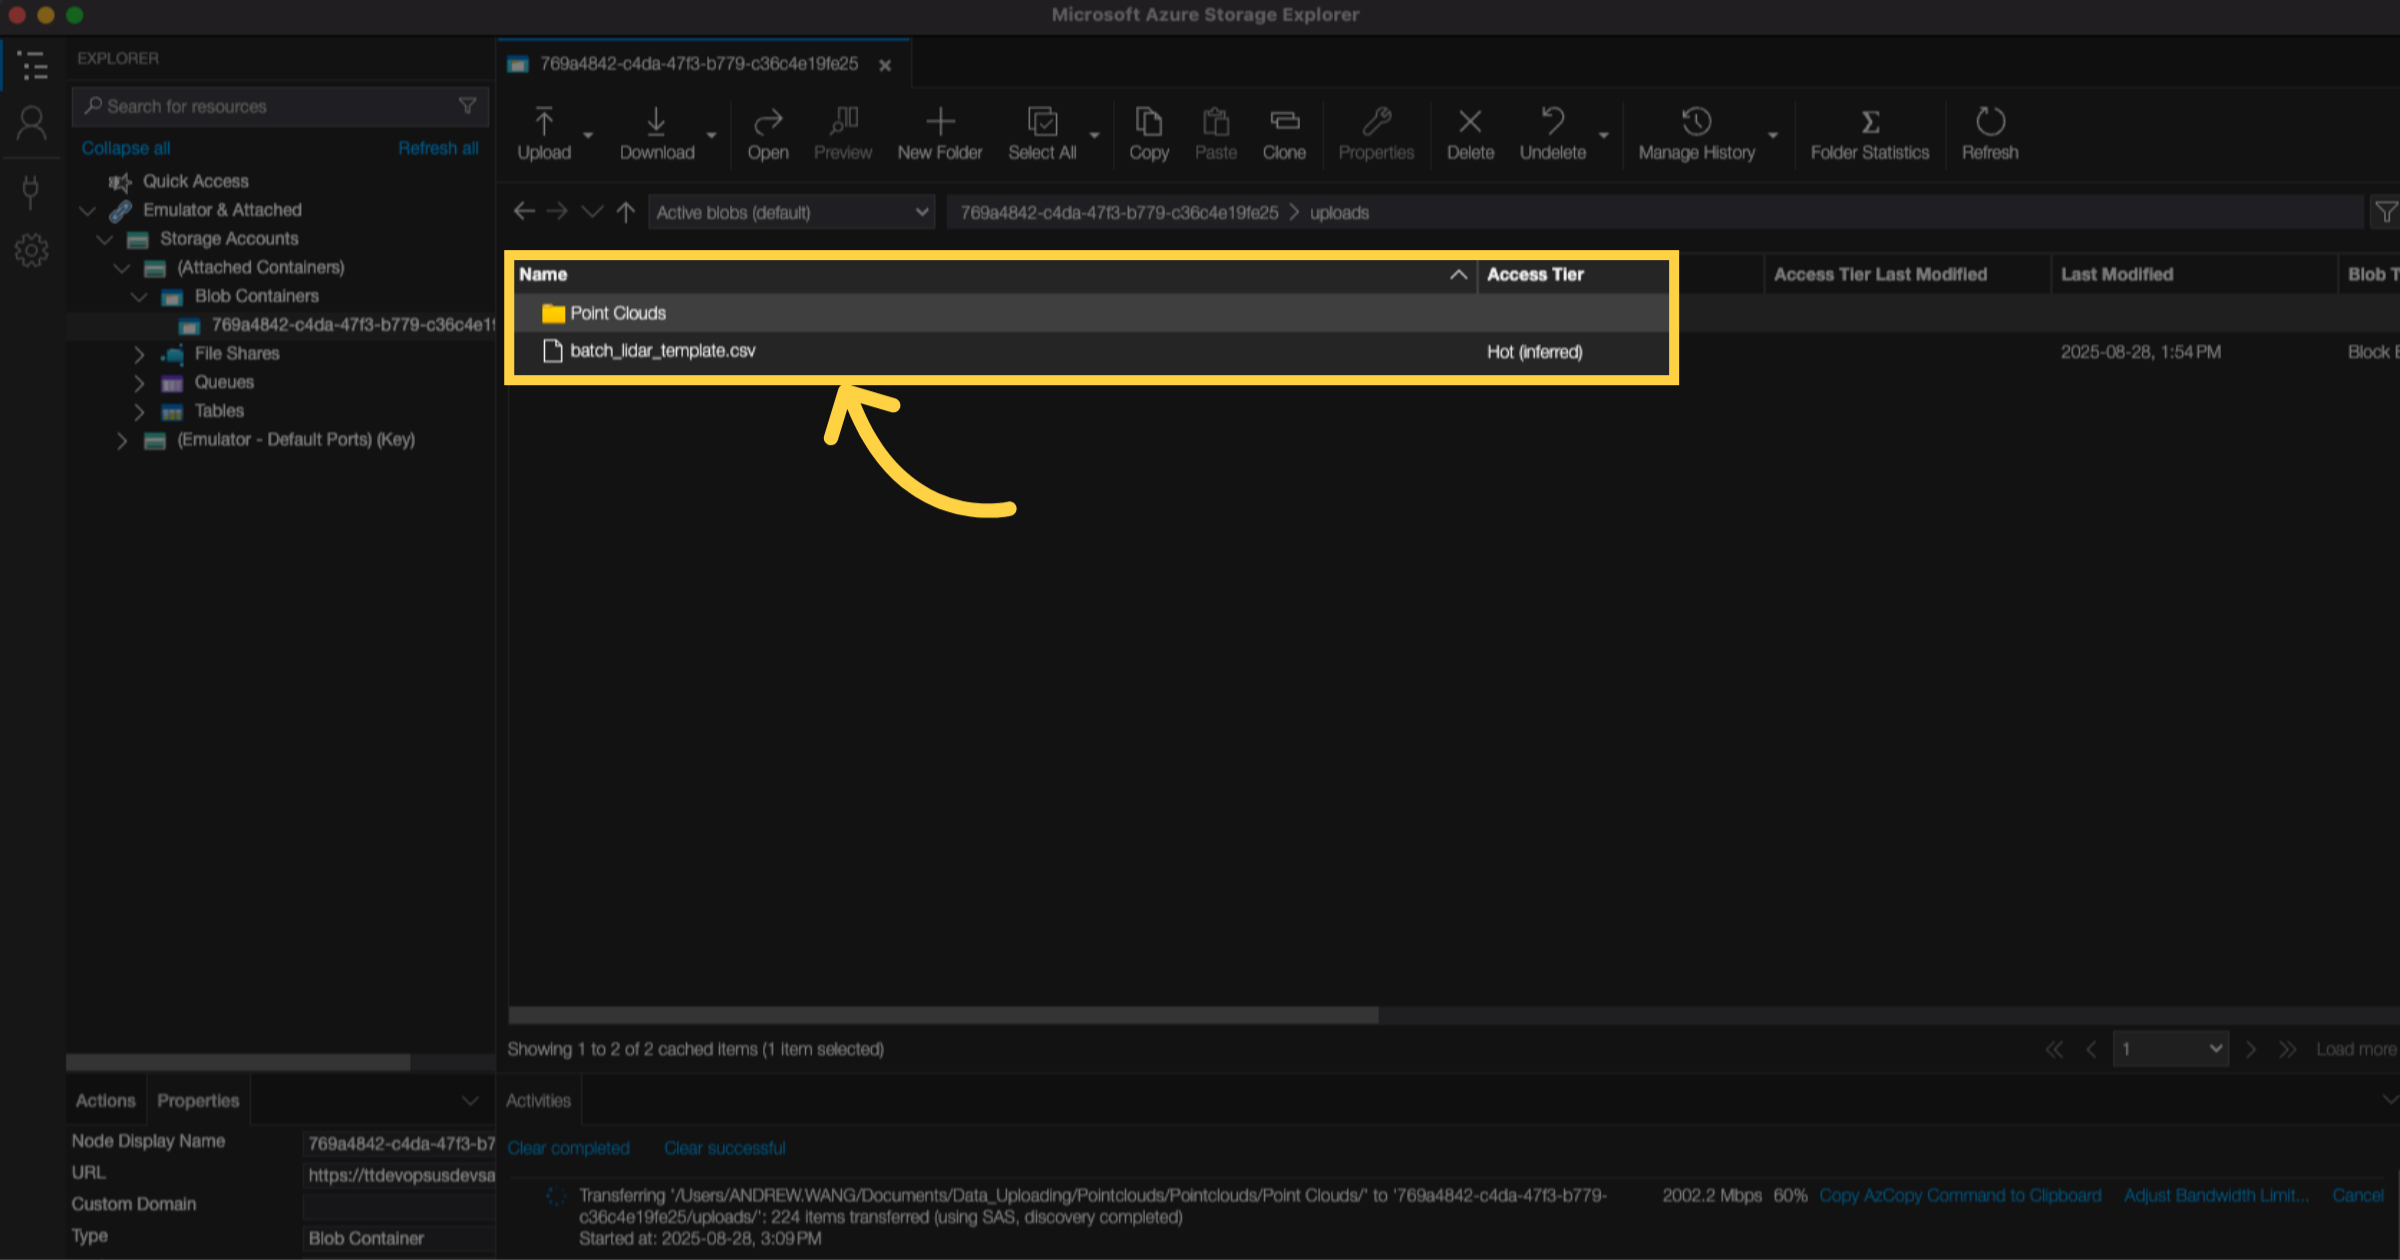This screenshot has width=2400, height=1260.
Task: Open Manage History in toolbar
Action: pyautogui.click(x=1697, y=134)
